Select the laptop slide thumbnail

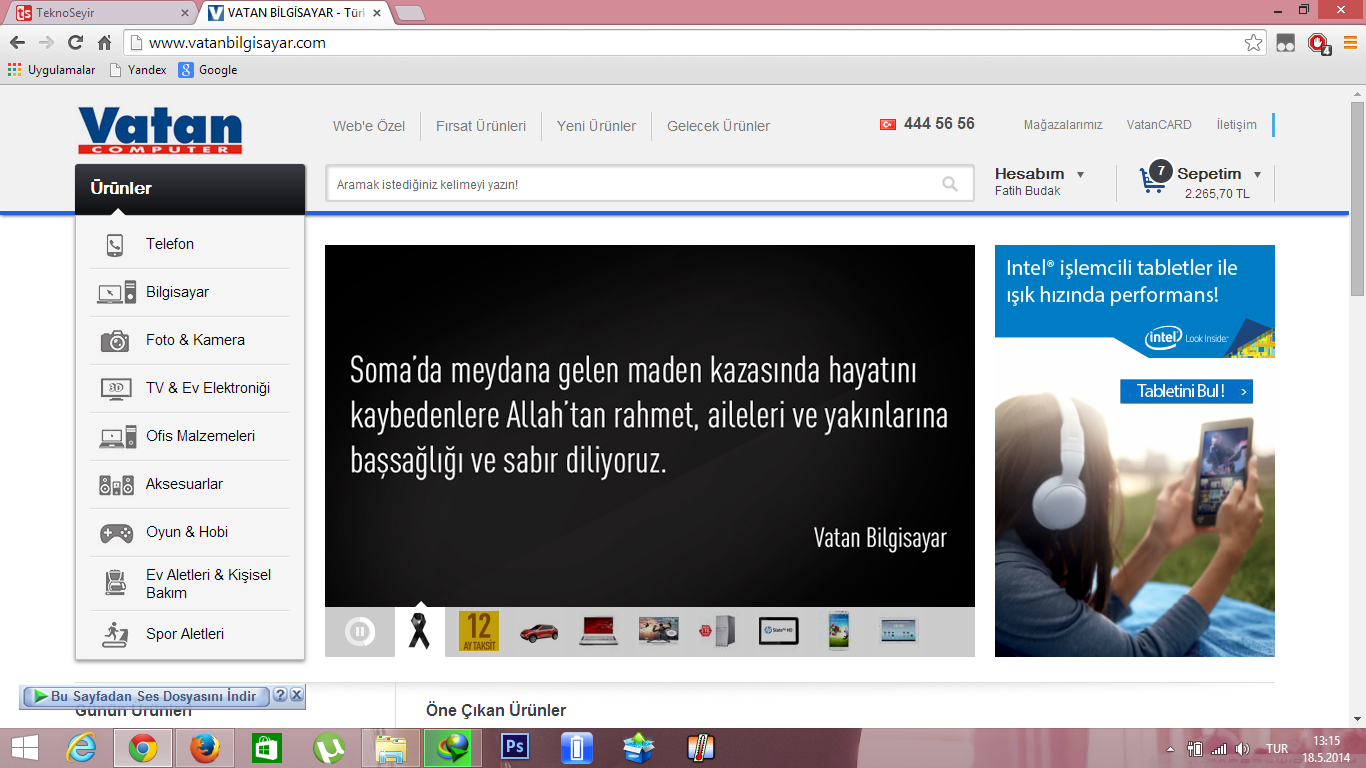598,631
